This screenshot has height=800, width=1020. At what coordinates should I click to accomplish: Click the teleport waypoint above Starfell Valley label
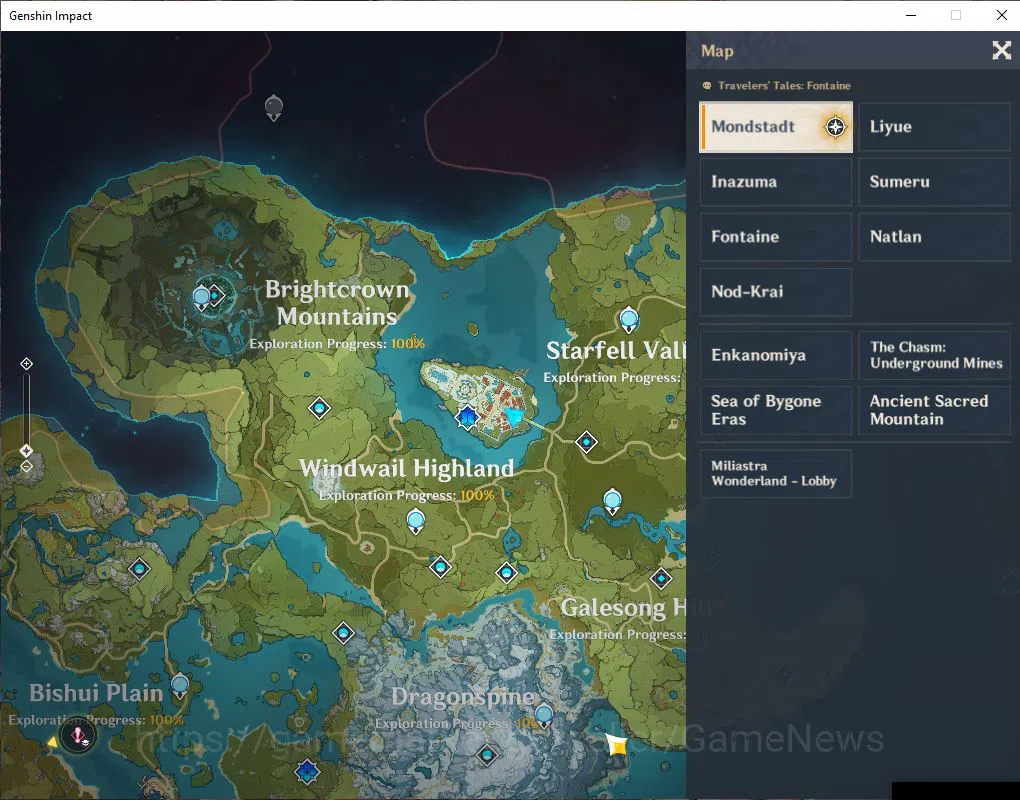click(x=628, y=319)
